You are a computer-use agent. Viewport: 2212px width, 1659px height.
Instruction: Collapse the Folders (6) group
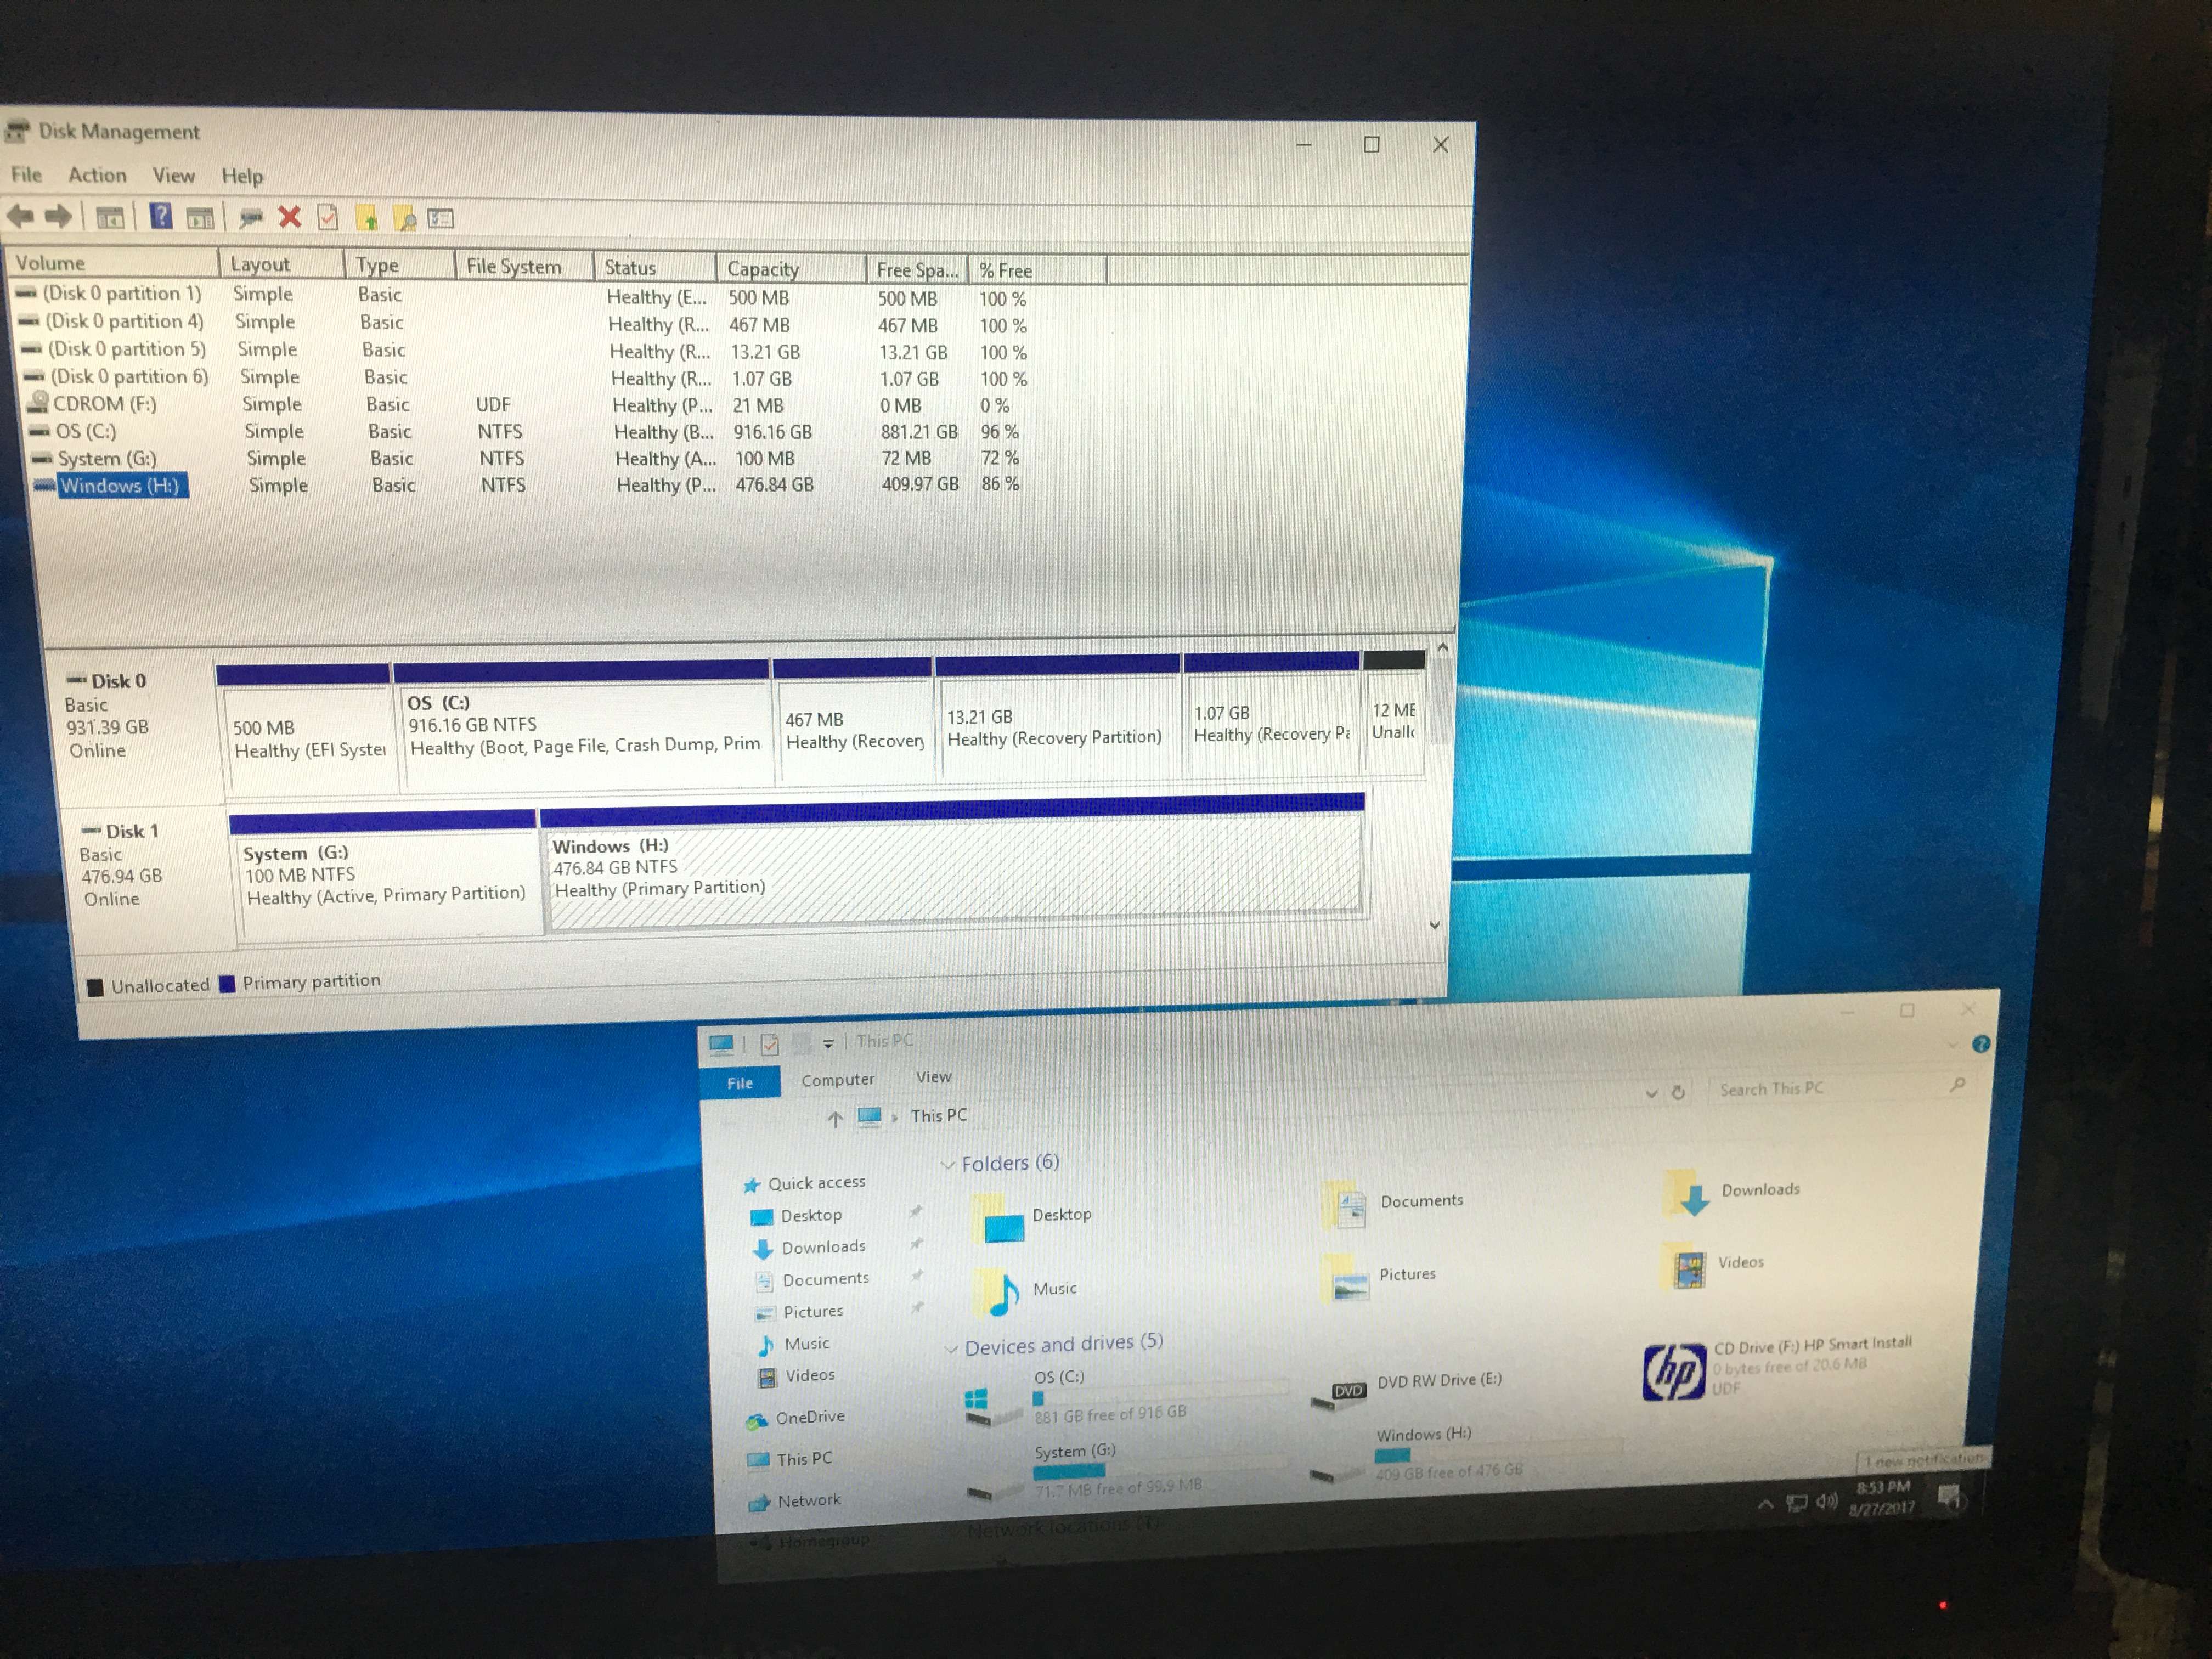[x=947, y=1165]
